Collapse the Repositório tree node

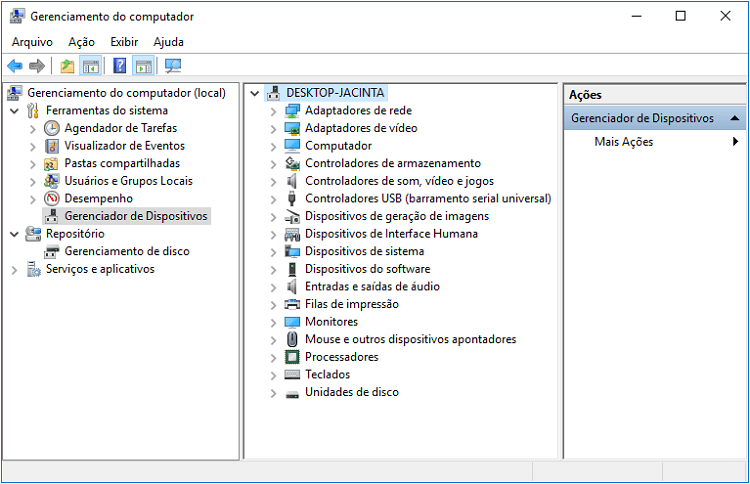pyautogui.click(x=14, y=234)
